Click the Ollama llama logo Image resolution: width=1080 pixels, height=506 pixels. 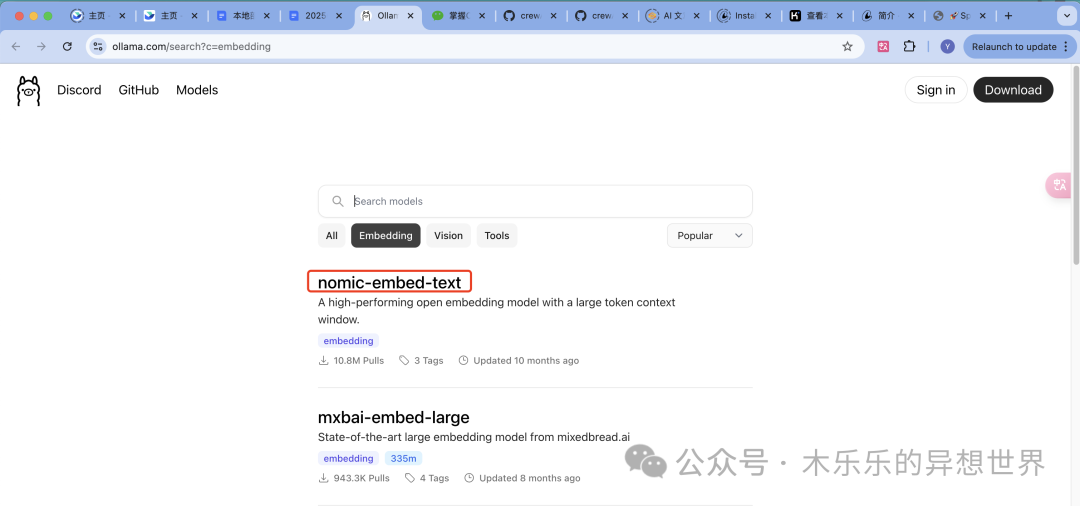point(28,91)
